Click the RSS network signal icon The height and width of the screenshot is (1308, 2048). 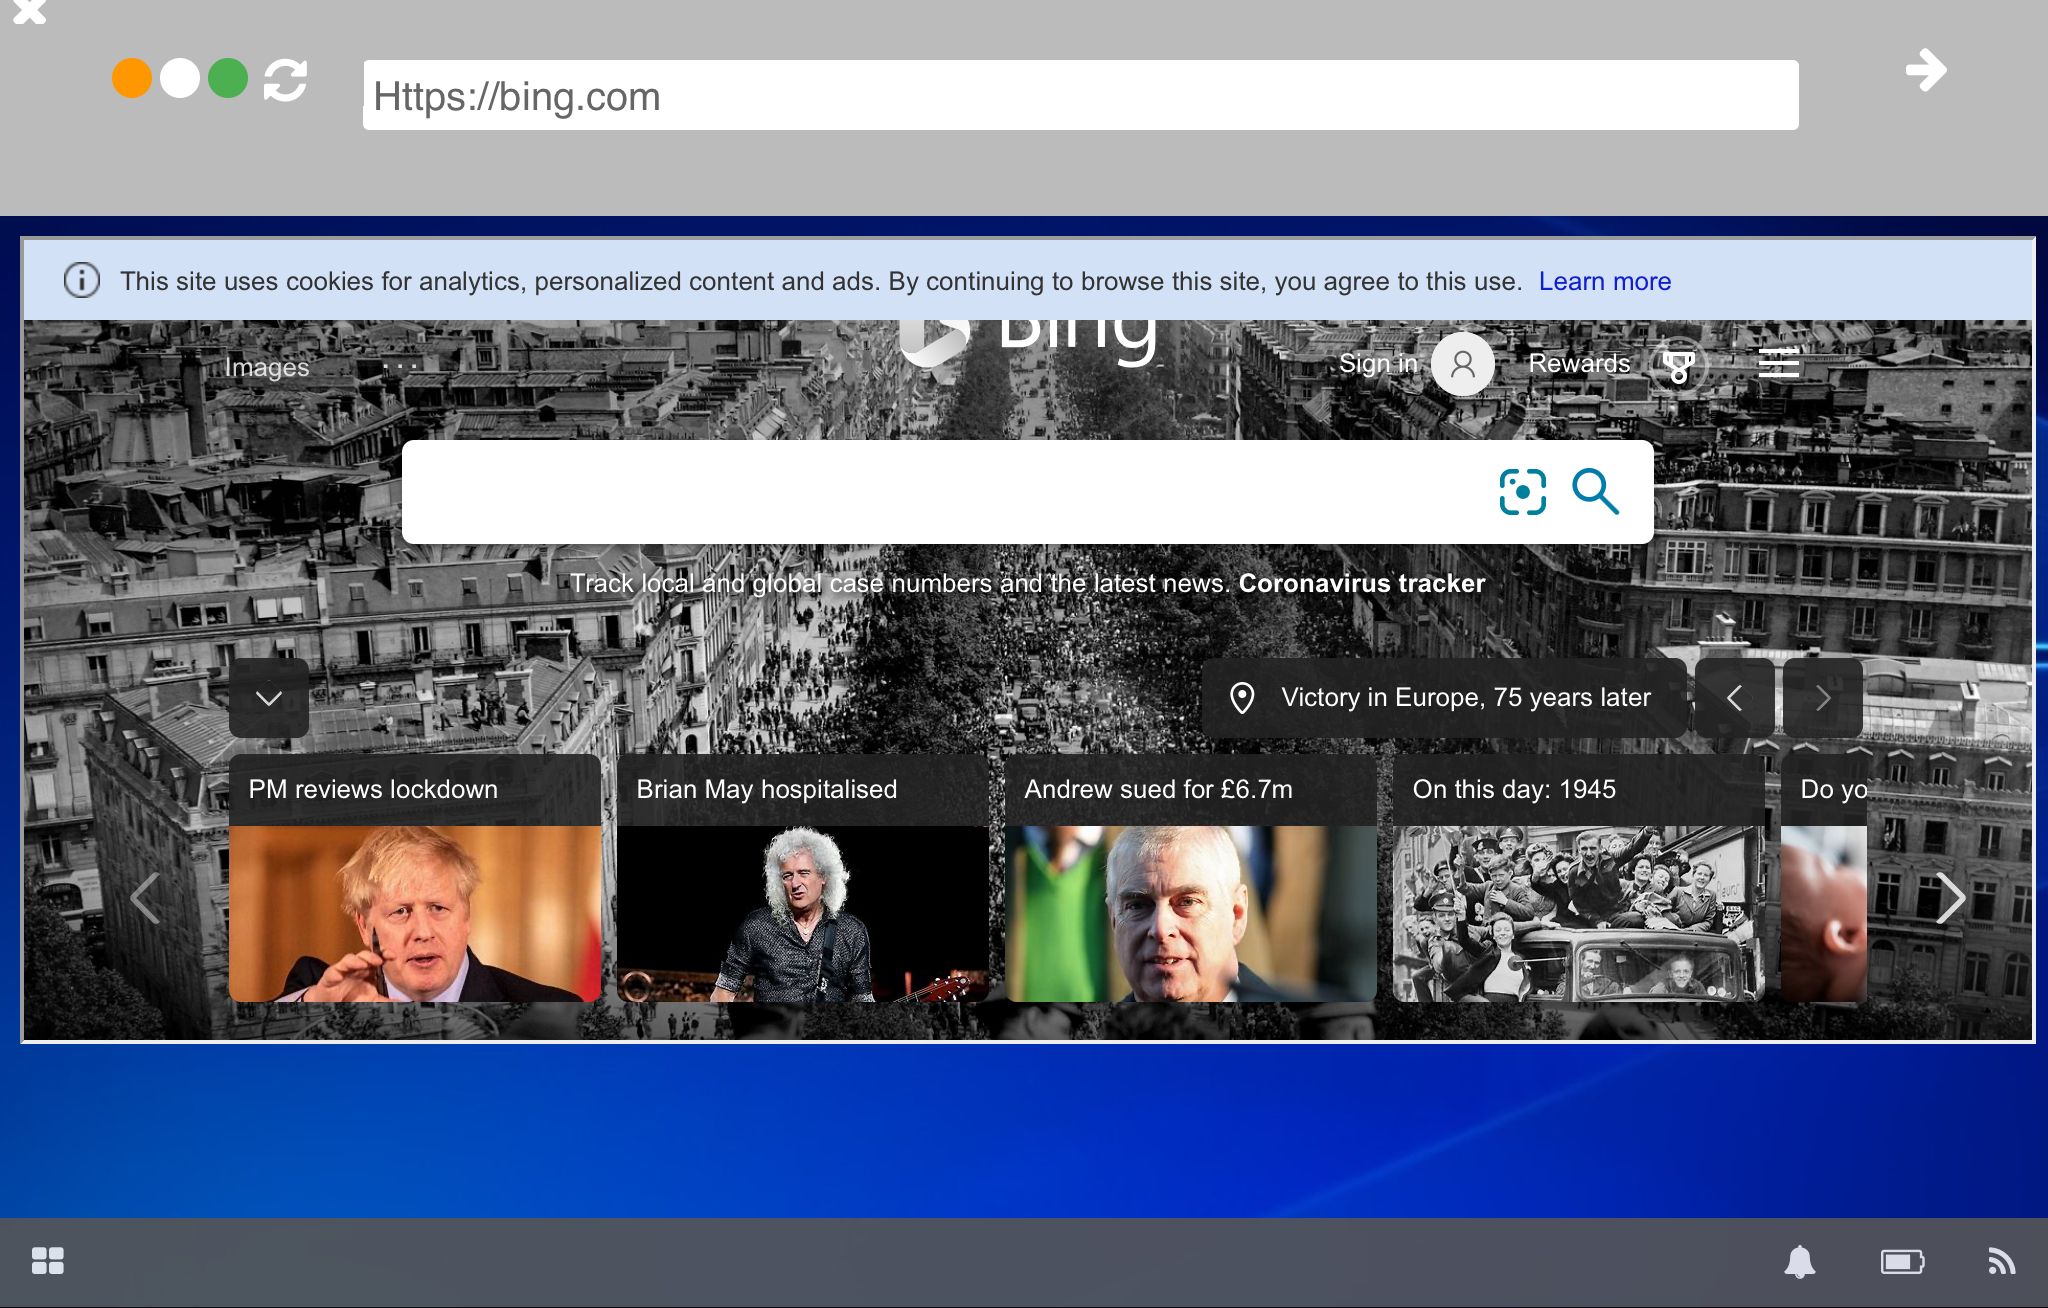coord(2001,1262)
